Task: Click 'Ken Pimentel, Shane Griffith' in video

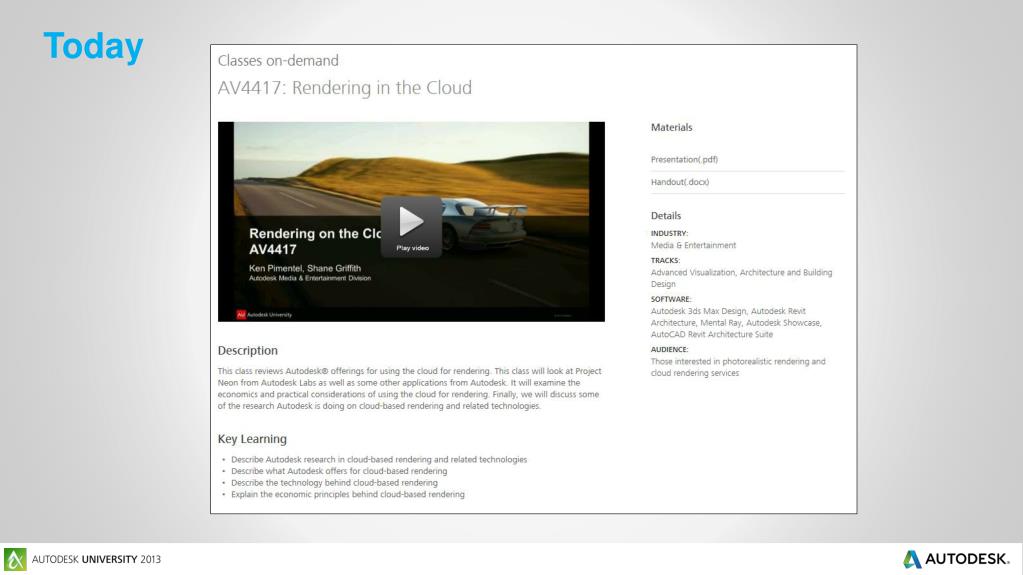Action: tap(305, 268)
